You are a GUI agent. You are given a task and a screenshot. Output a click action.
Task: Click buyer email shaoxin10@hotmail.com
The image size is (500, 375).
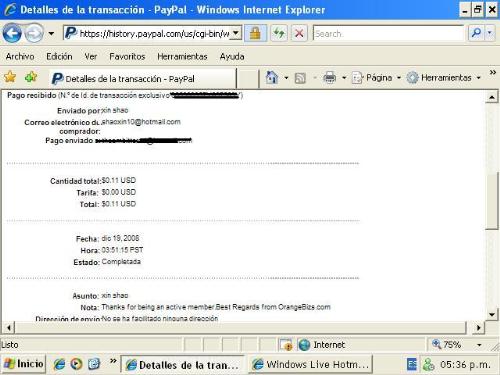click(141, 122)
